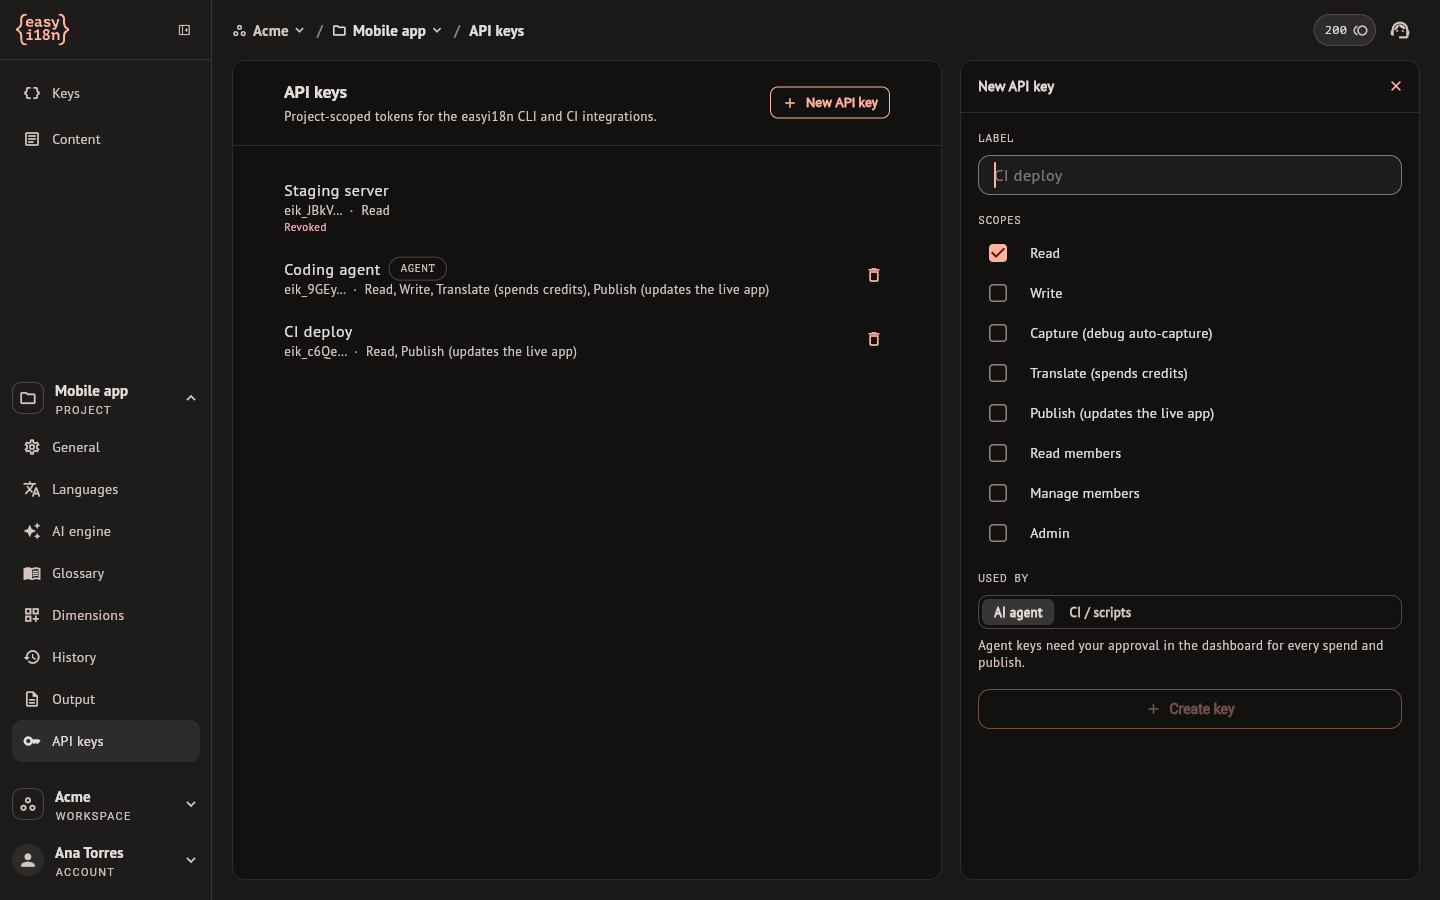Collapse the sidebar panel icon
Viewport: 1440px width, 900px height.
[184, 30]
